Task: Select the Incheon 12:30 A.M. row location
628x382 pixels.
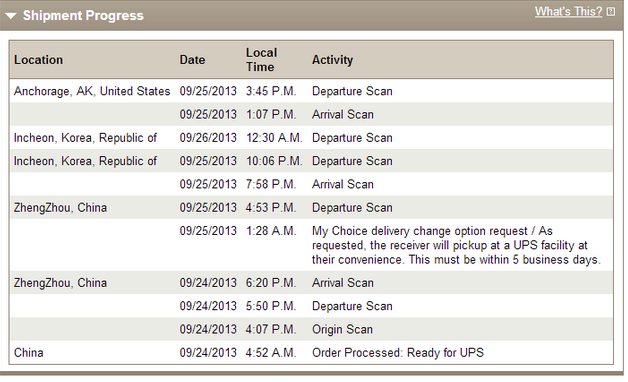Action: 85,138
